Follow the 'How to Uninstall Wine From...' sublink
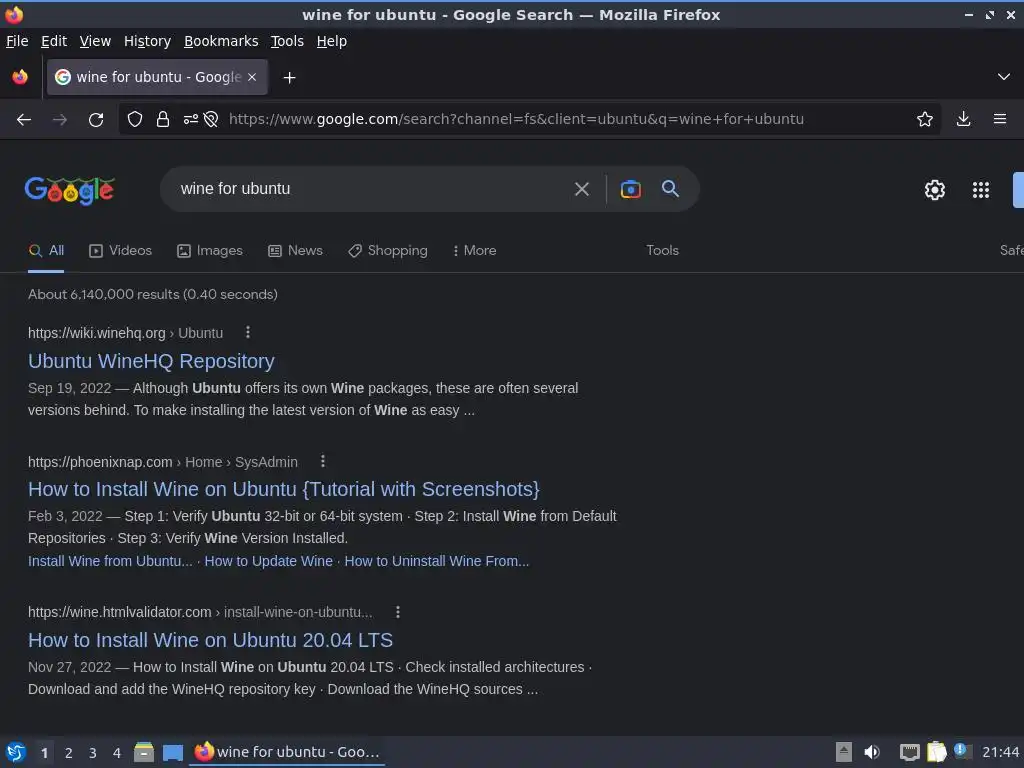This screenshot has width=1024, height=768. coord(437,561)
